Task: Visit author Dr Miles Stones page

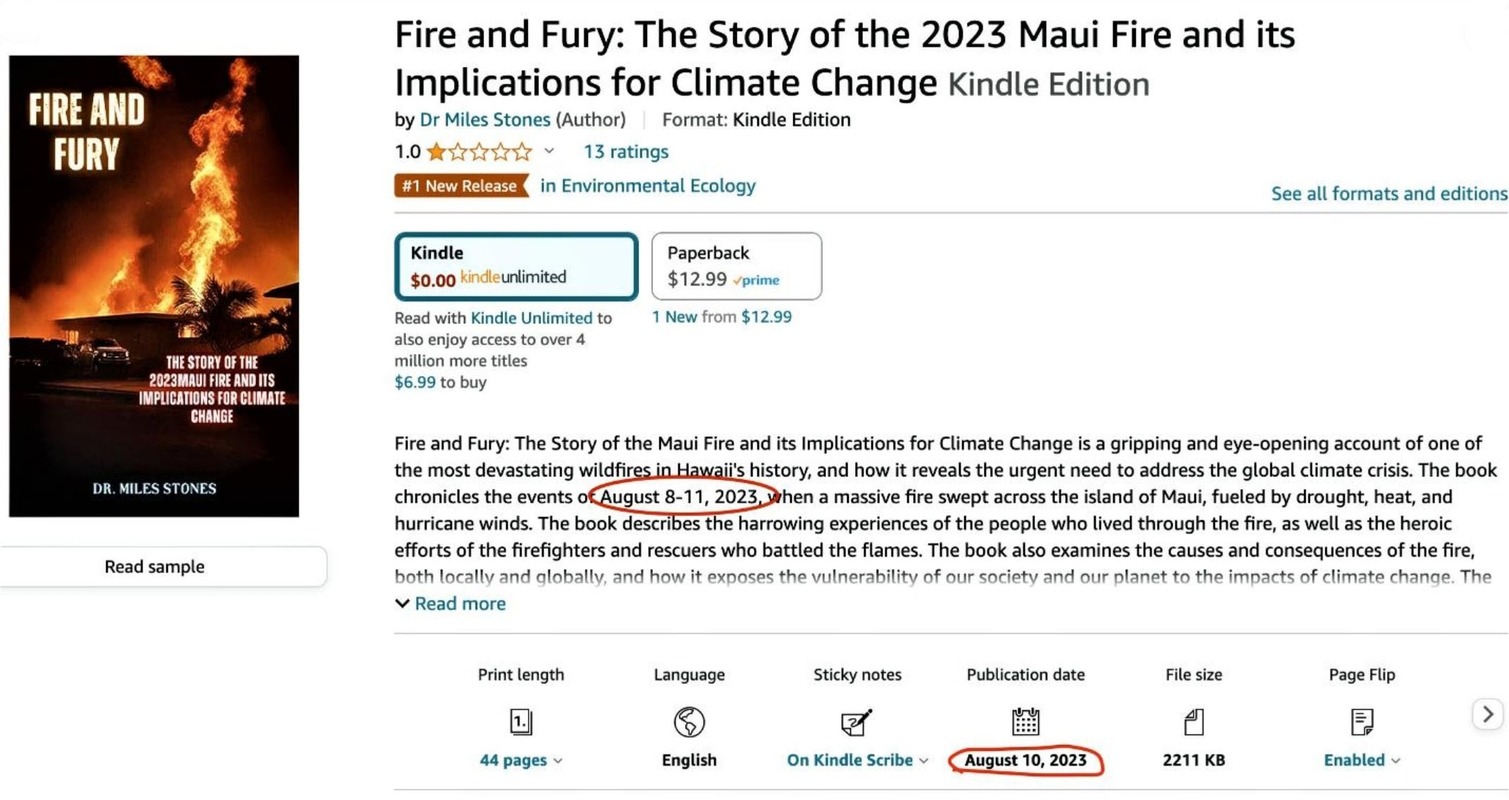Action: [x=484, y=120]
